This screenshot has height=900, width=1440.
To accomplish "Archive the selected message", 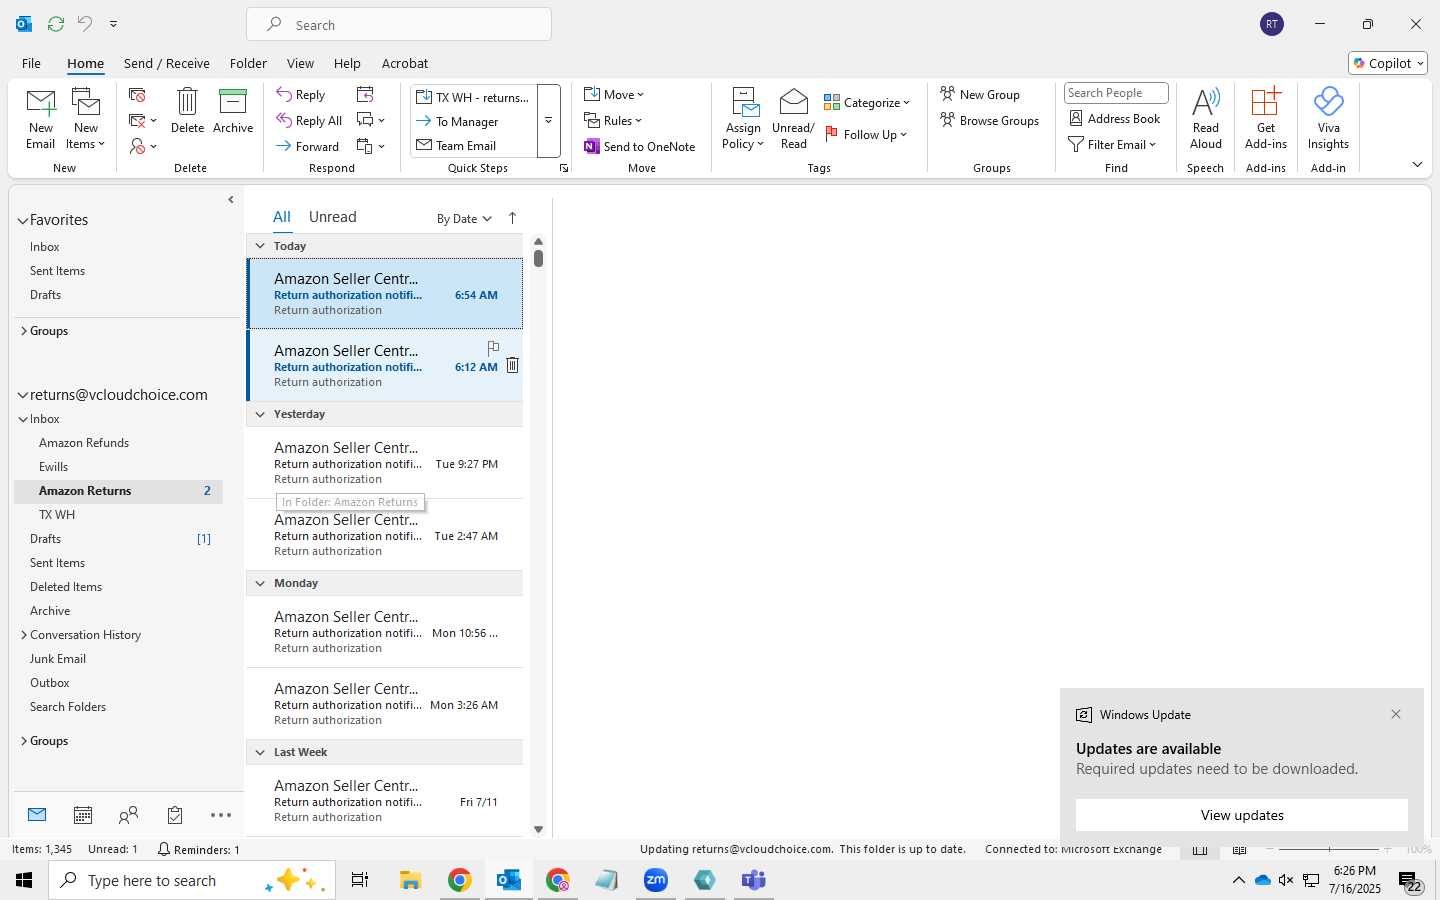I will tap(233, 111).
